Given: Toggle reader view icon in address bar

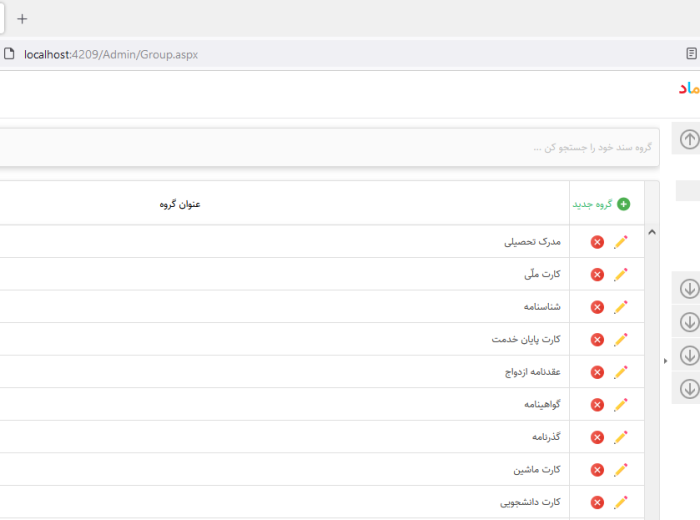Looking at the screenshot, I should click(691, 54).
